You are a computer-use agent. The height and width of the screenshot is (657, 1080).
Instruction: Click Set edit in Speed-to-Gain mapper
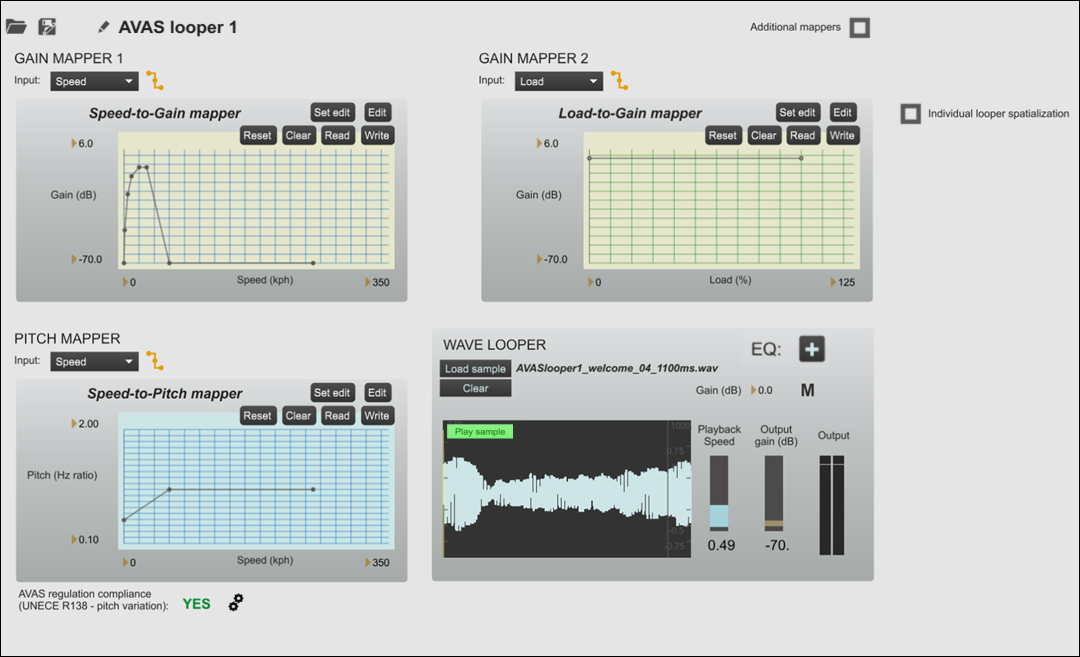coord(332,112)
